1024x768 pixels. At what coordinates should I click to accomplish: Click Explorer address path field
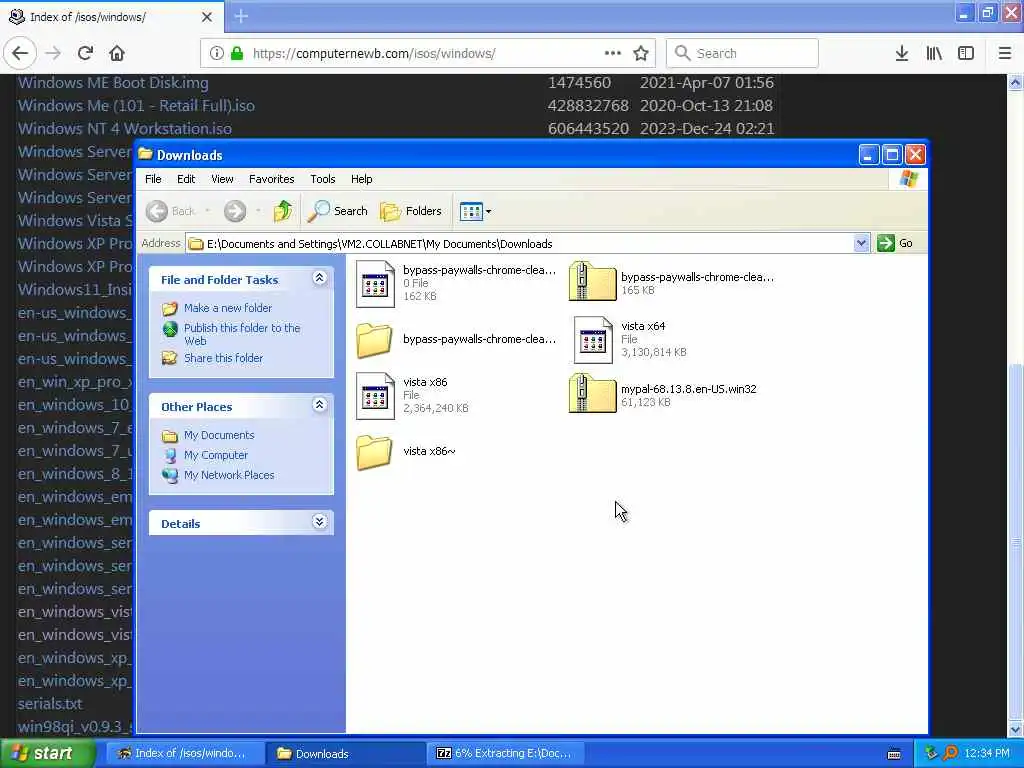(520, 244)
